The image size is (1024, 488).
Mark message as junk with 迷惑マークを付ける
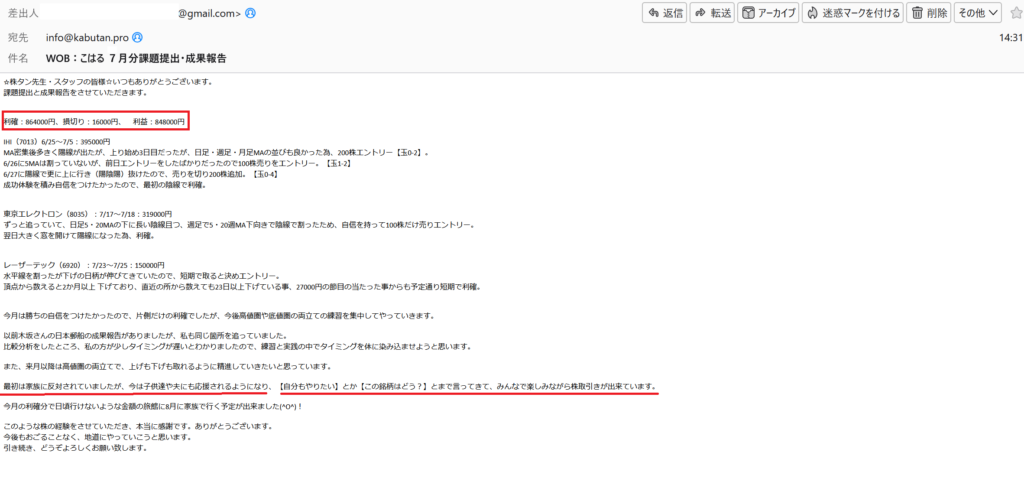coord(853,12)
